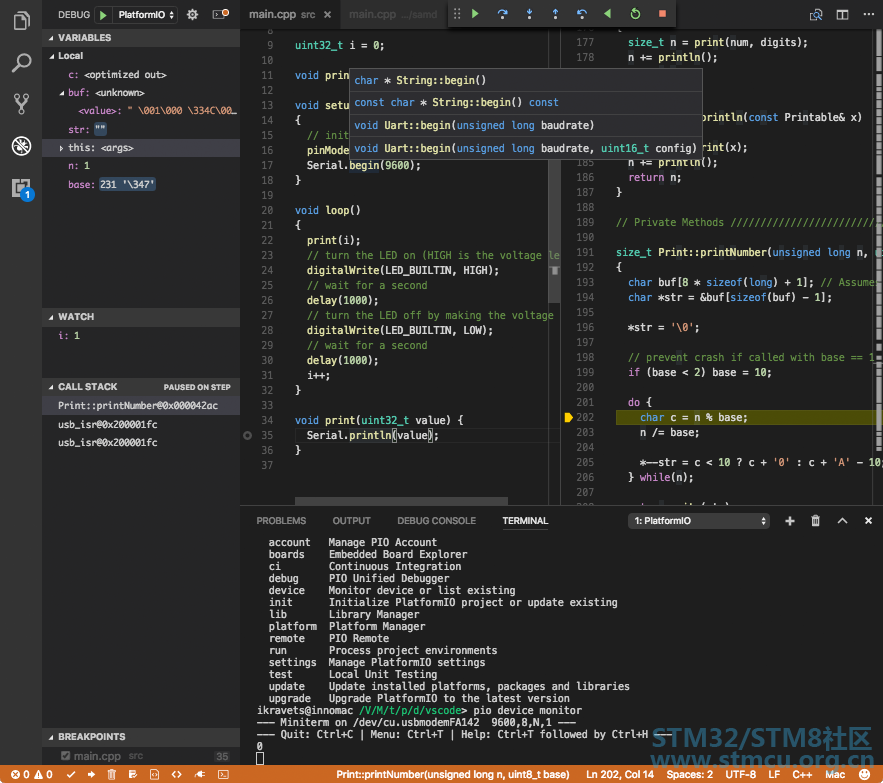The width and height of the screenshot is (883, 783).
Task: Open the Search view in the activity bar
Action: 21,63
